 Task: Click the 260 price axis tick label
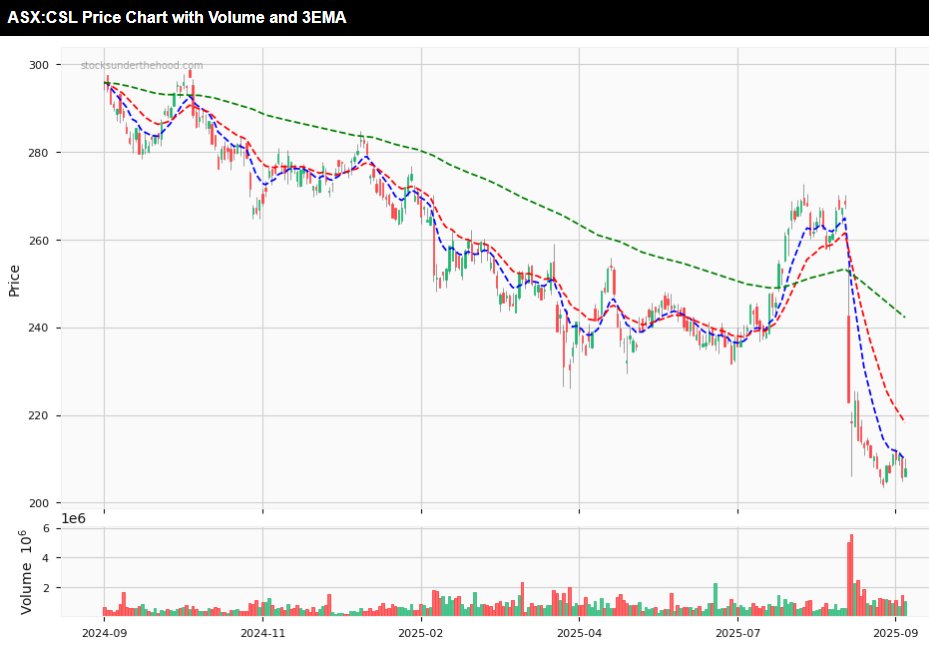(66, 241)
